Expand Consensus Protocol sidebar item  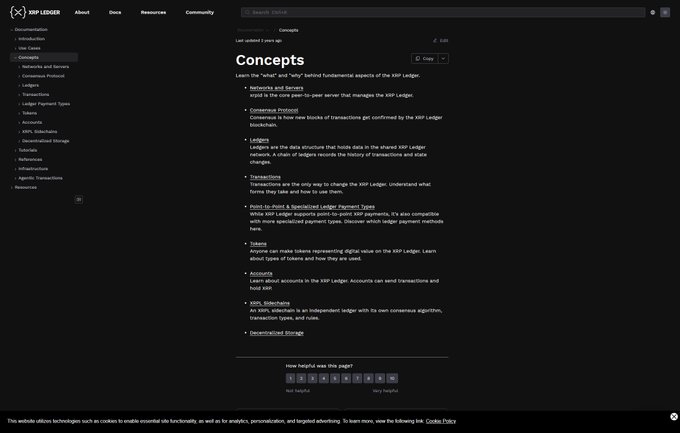[x=43, y=76]
